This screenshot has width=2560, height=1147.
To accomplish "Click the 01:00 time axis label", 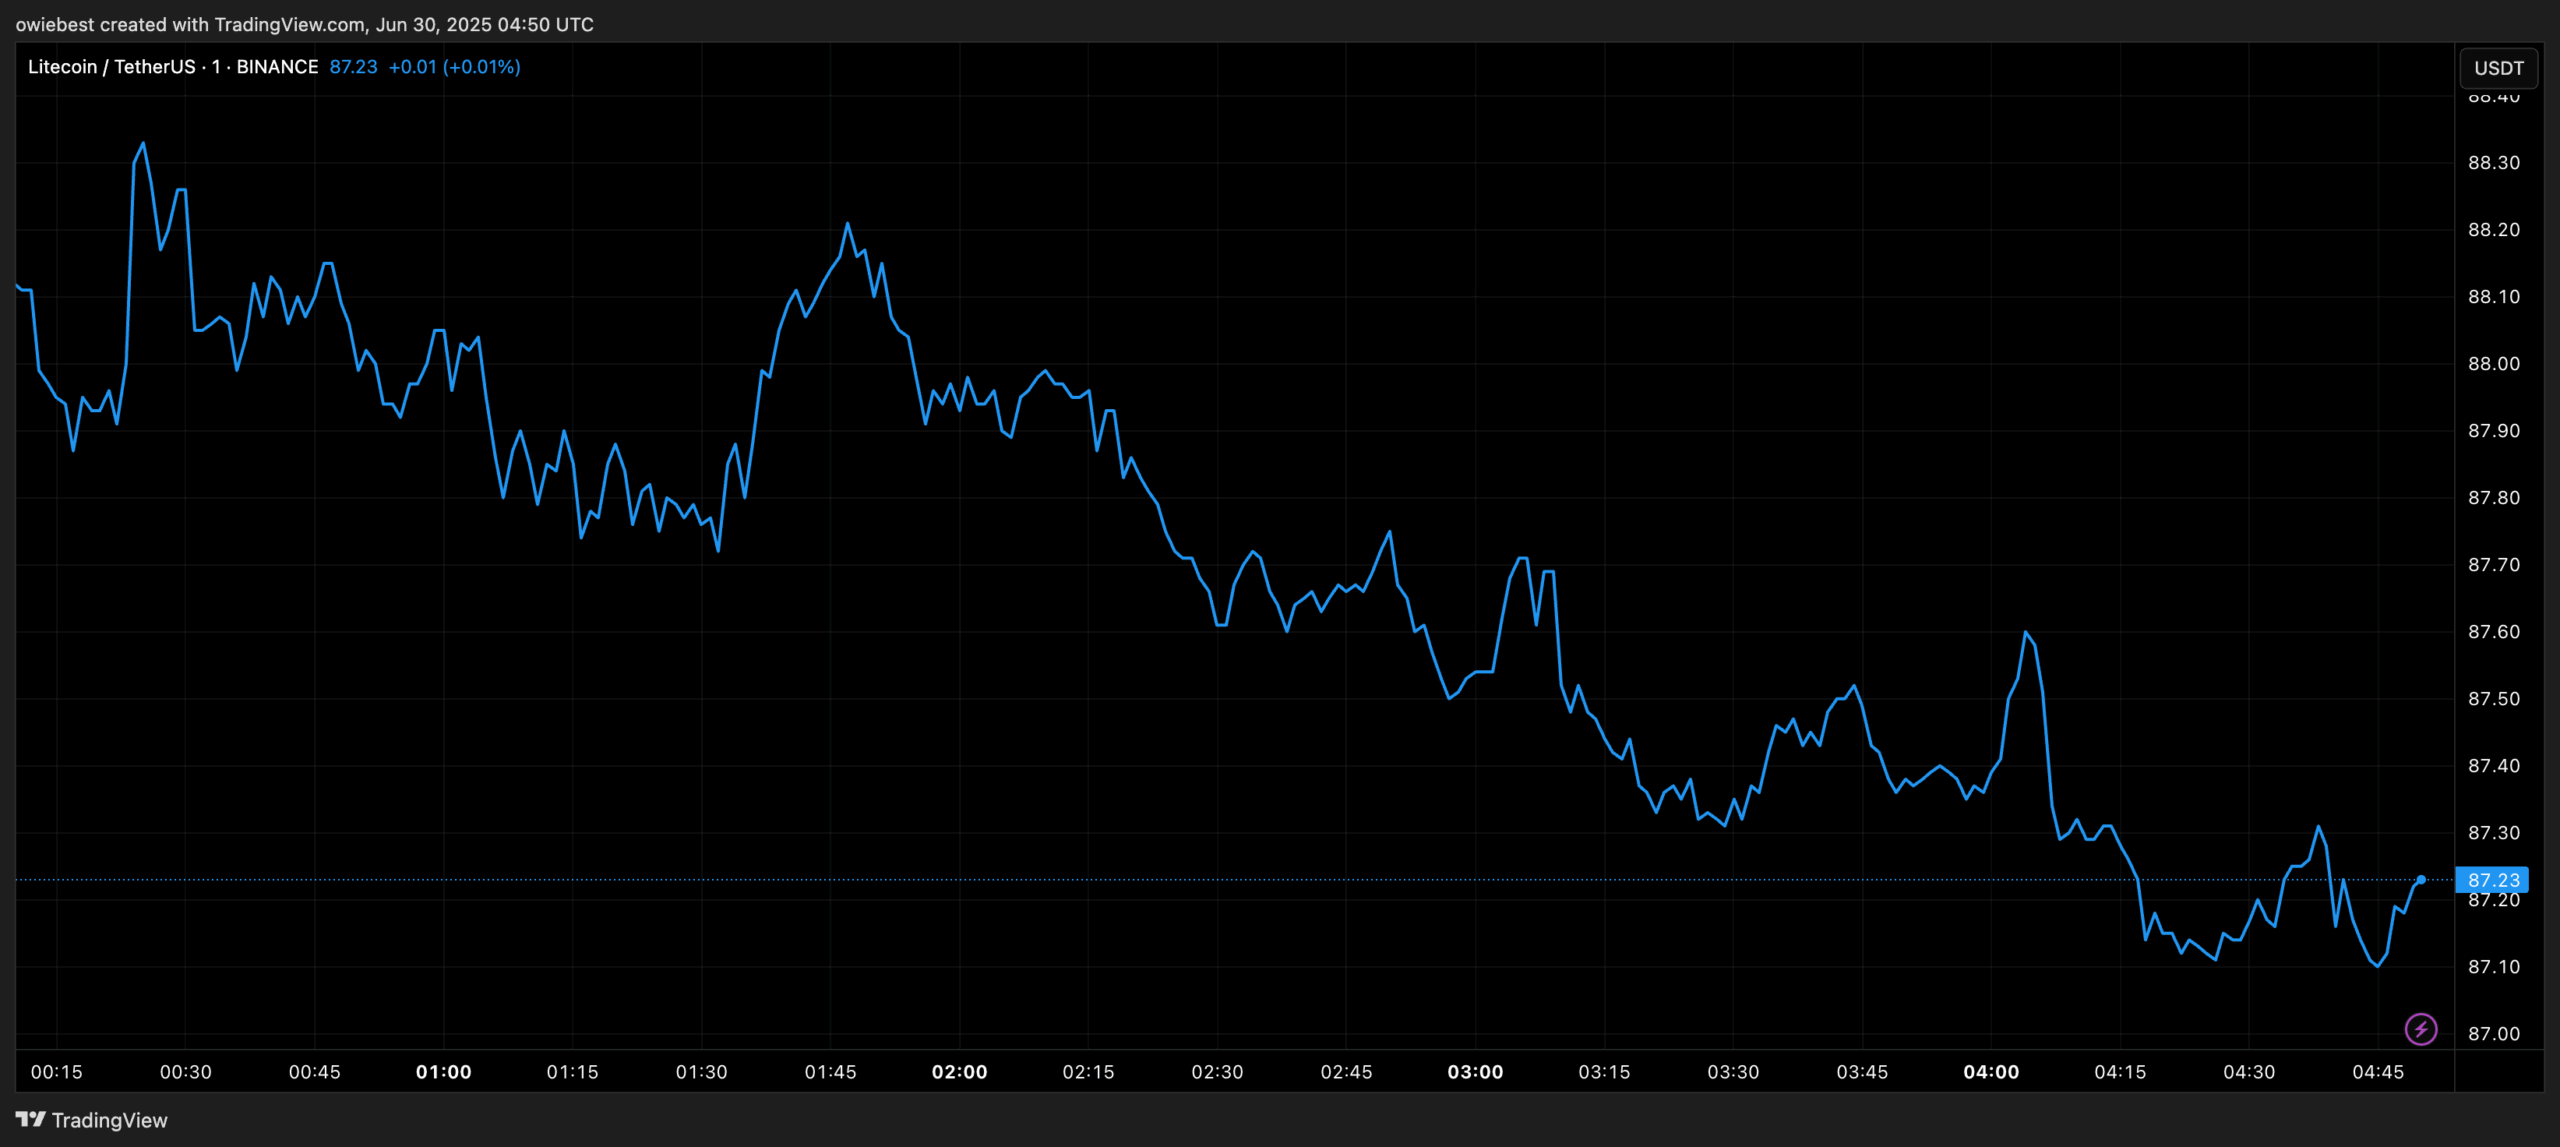I will [x=444, y=1072].
